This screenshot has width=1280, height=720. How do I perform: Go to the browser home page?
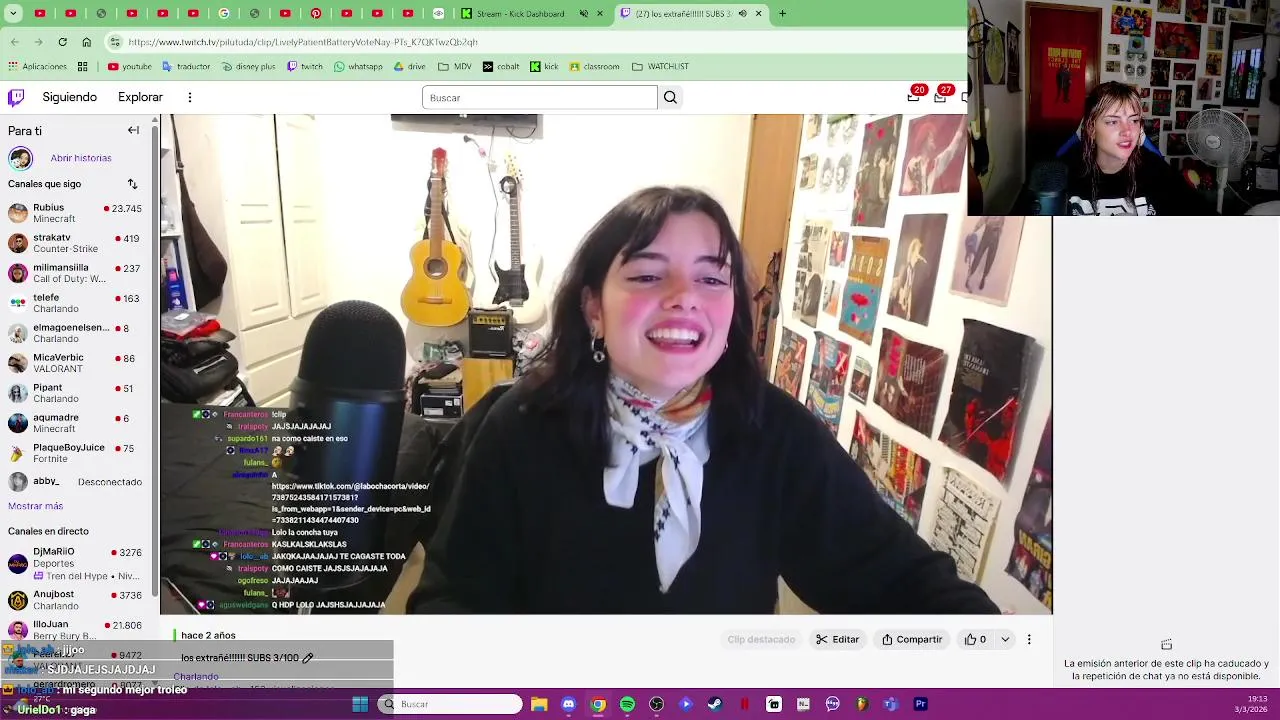coord(86,42)
